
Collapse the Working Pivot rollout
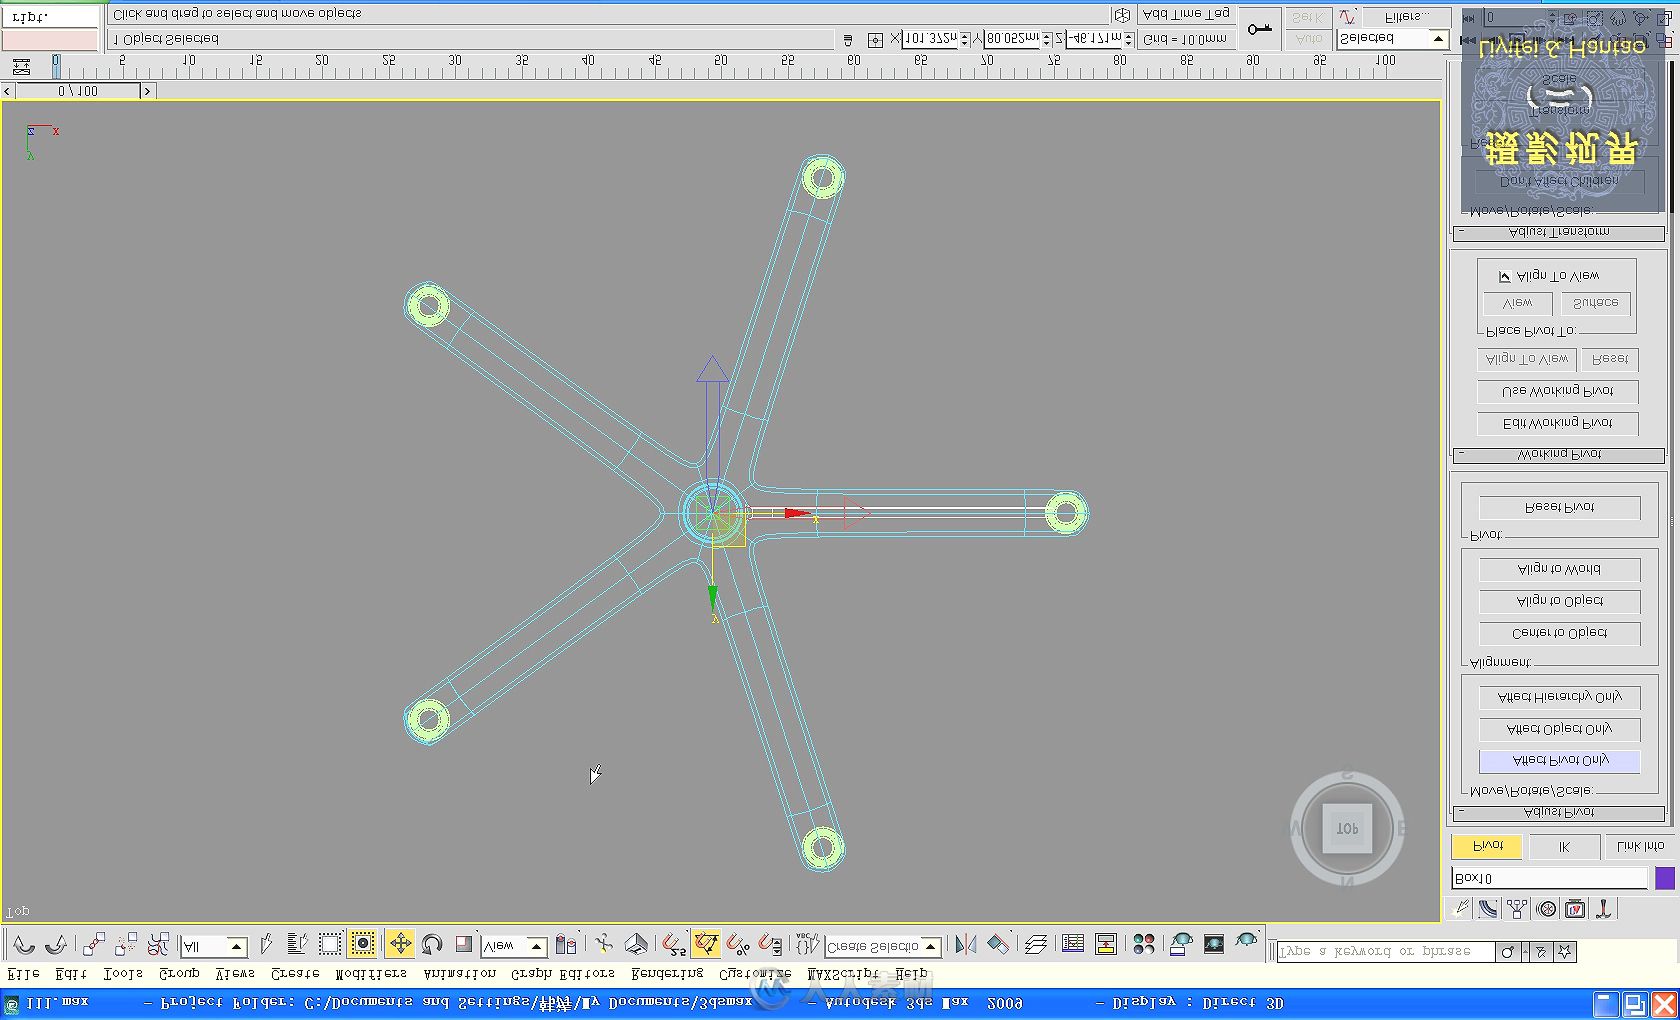(x=1558, y=455)
